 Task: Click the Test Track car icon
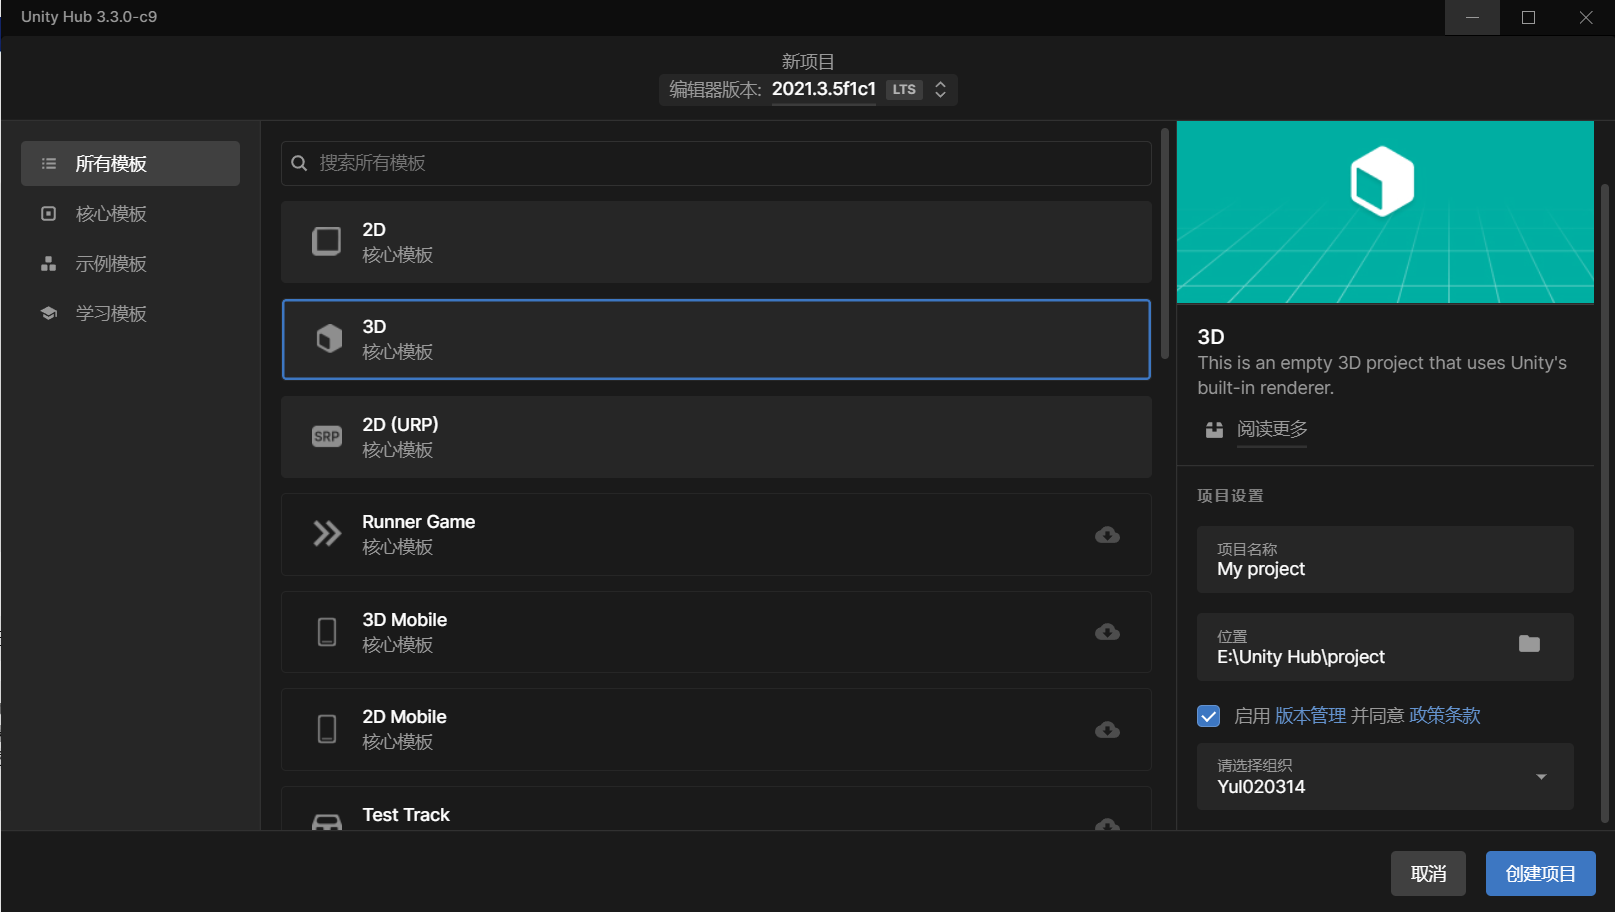tap(327, 822)
